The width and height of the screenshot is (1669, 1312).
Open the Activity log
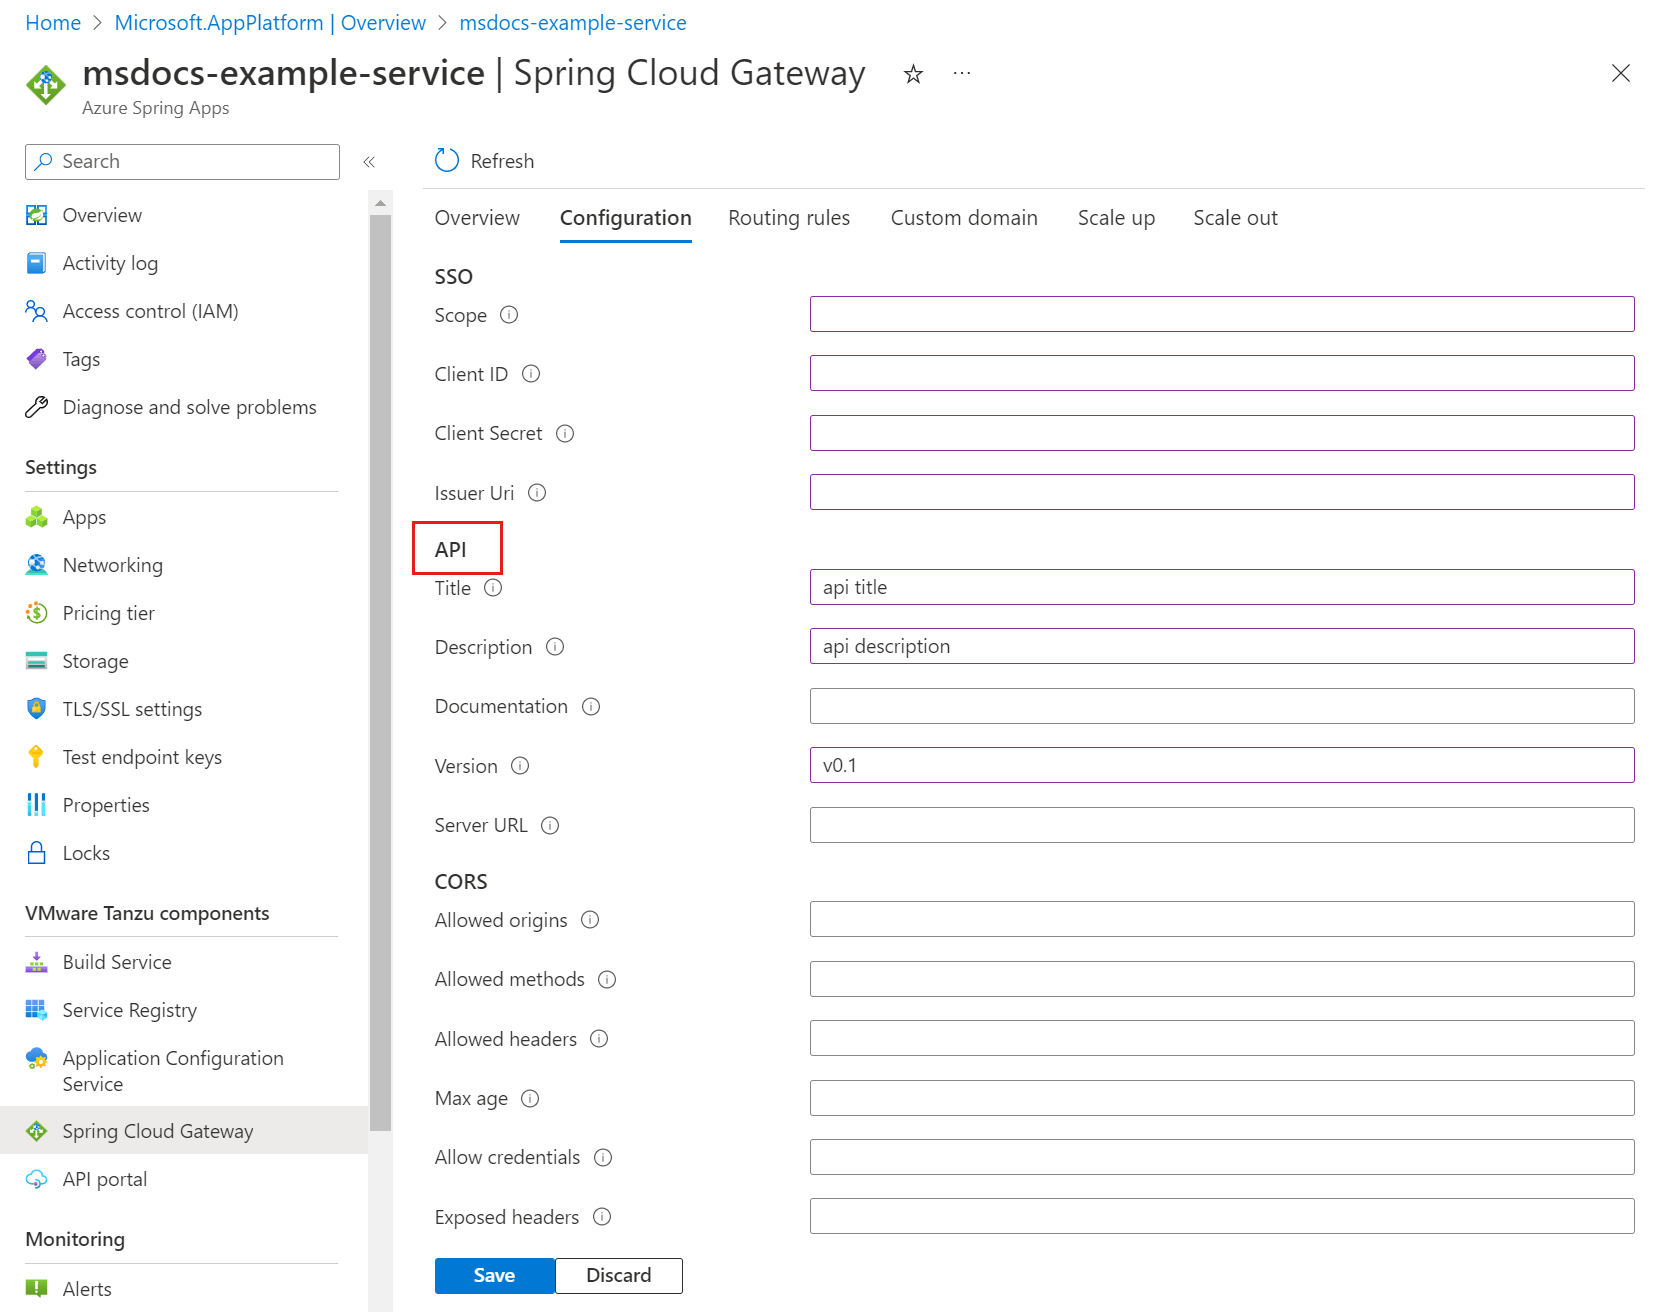tap(109, 262)
